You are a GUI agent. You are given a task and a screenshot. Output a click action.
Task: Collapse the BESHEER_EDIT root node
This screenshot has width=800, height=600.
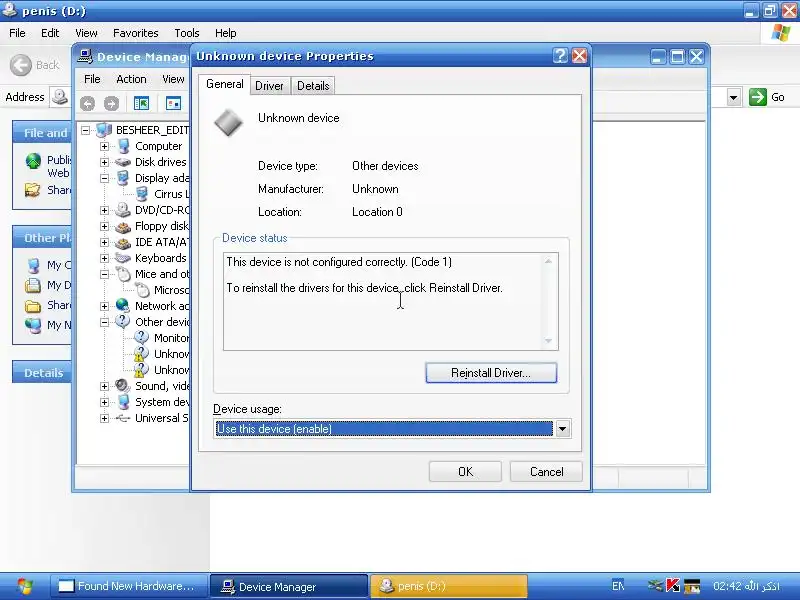(x=86, y=131)
